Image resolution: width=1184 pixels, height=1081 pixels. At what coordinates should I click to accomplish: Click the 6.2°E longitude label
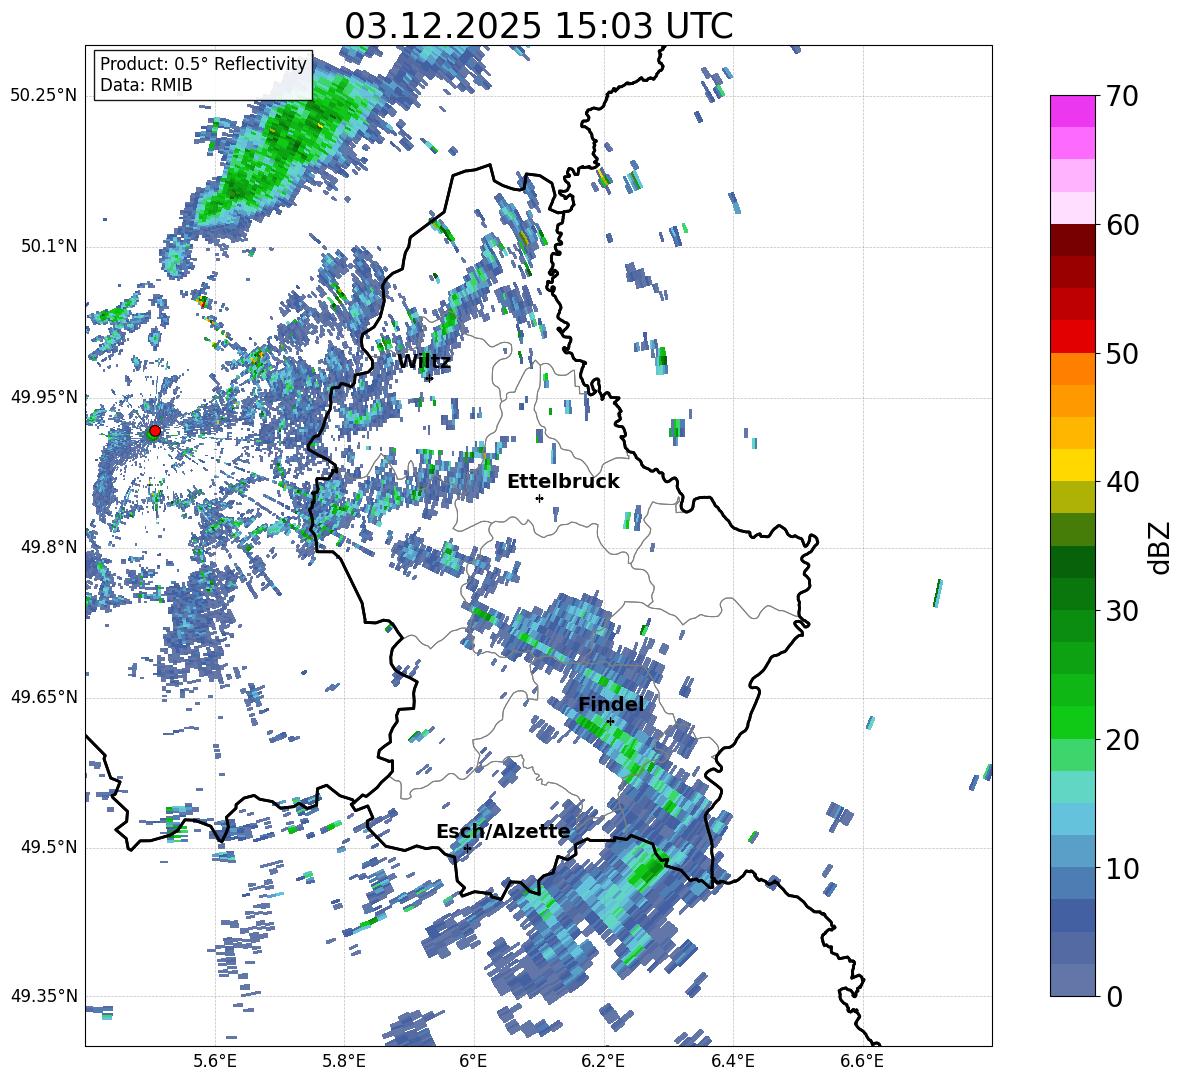pyautogui.click(x=603, y=1061)
